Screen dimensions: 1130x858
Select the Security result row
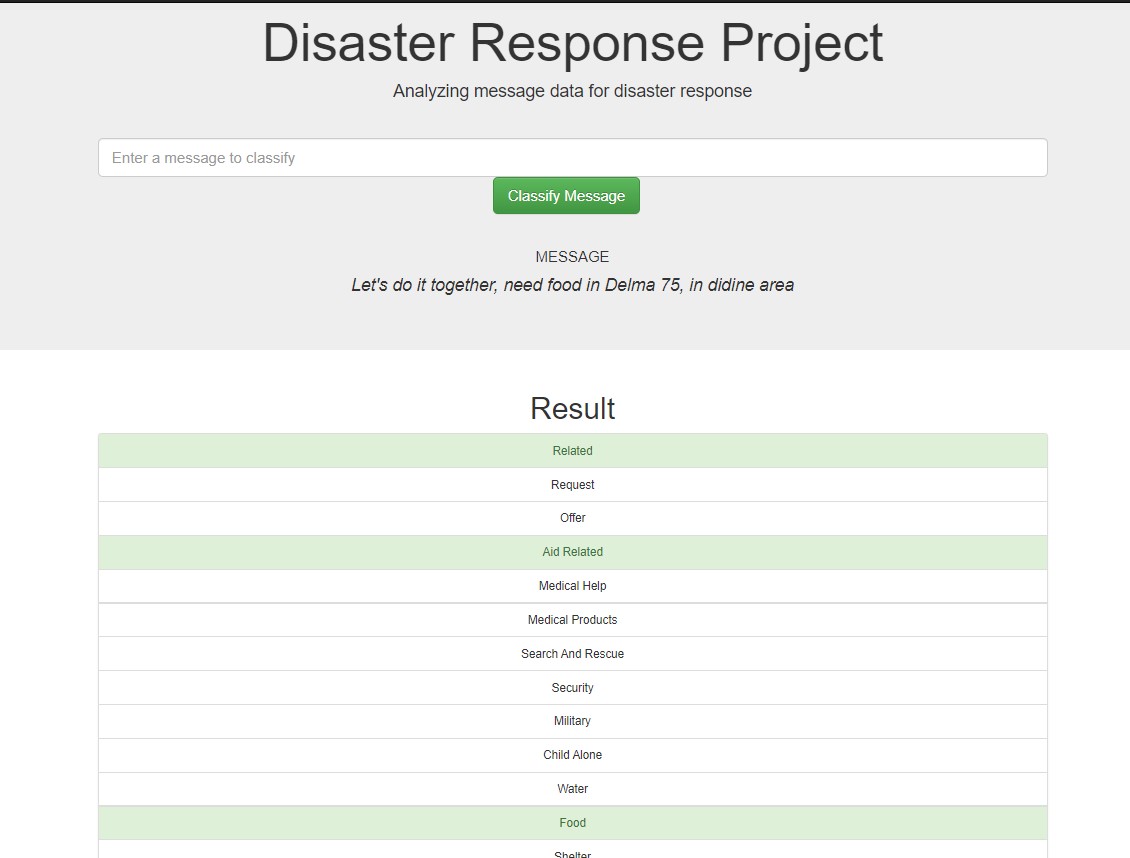[x=572, y=687]
